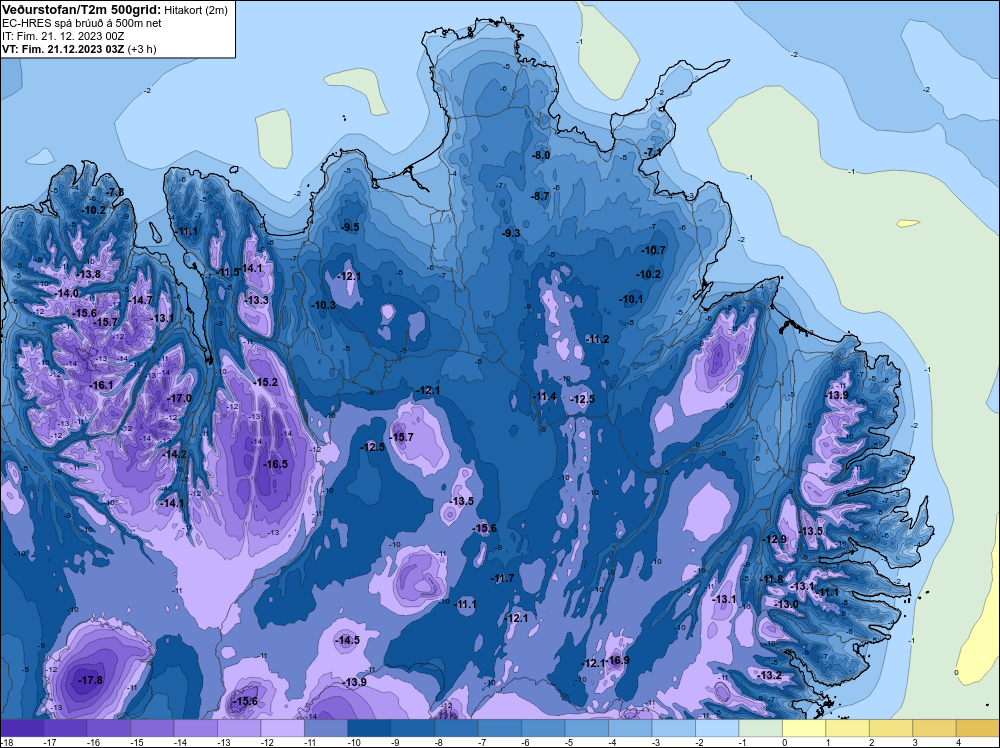Click the -10.1 temperature label
The image size is (1000, 748).
coord(631,300)
